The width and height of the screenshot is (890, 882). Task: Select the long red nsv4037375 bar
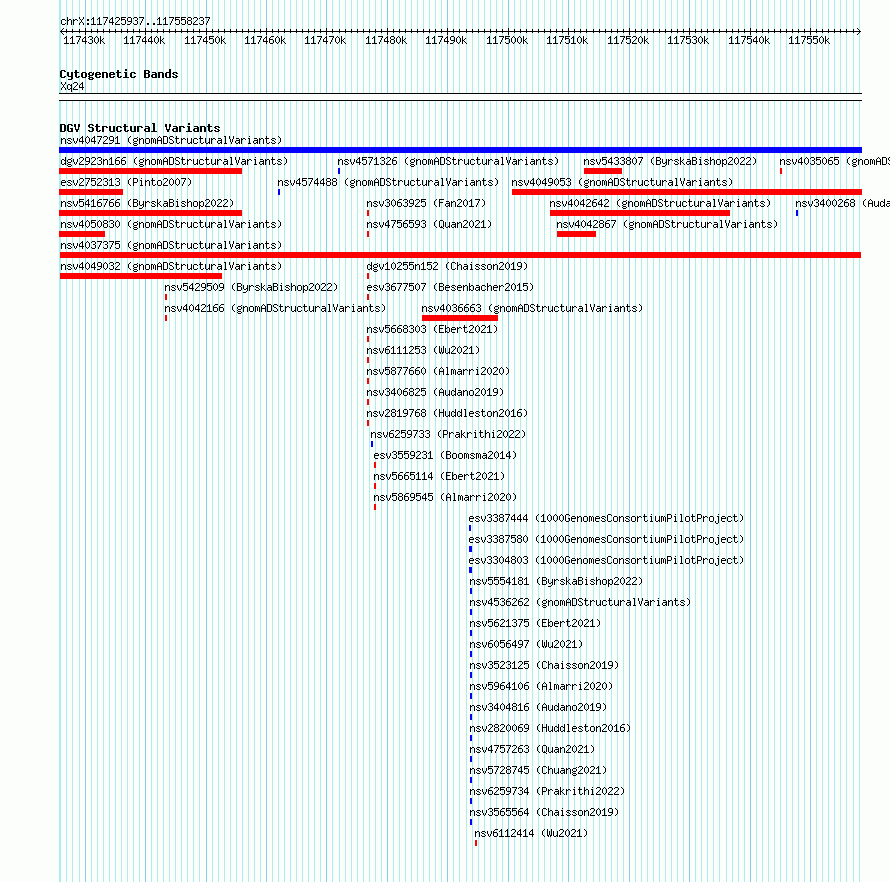460,255
